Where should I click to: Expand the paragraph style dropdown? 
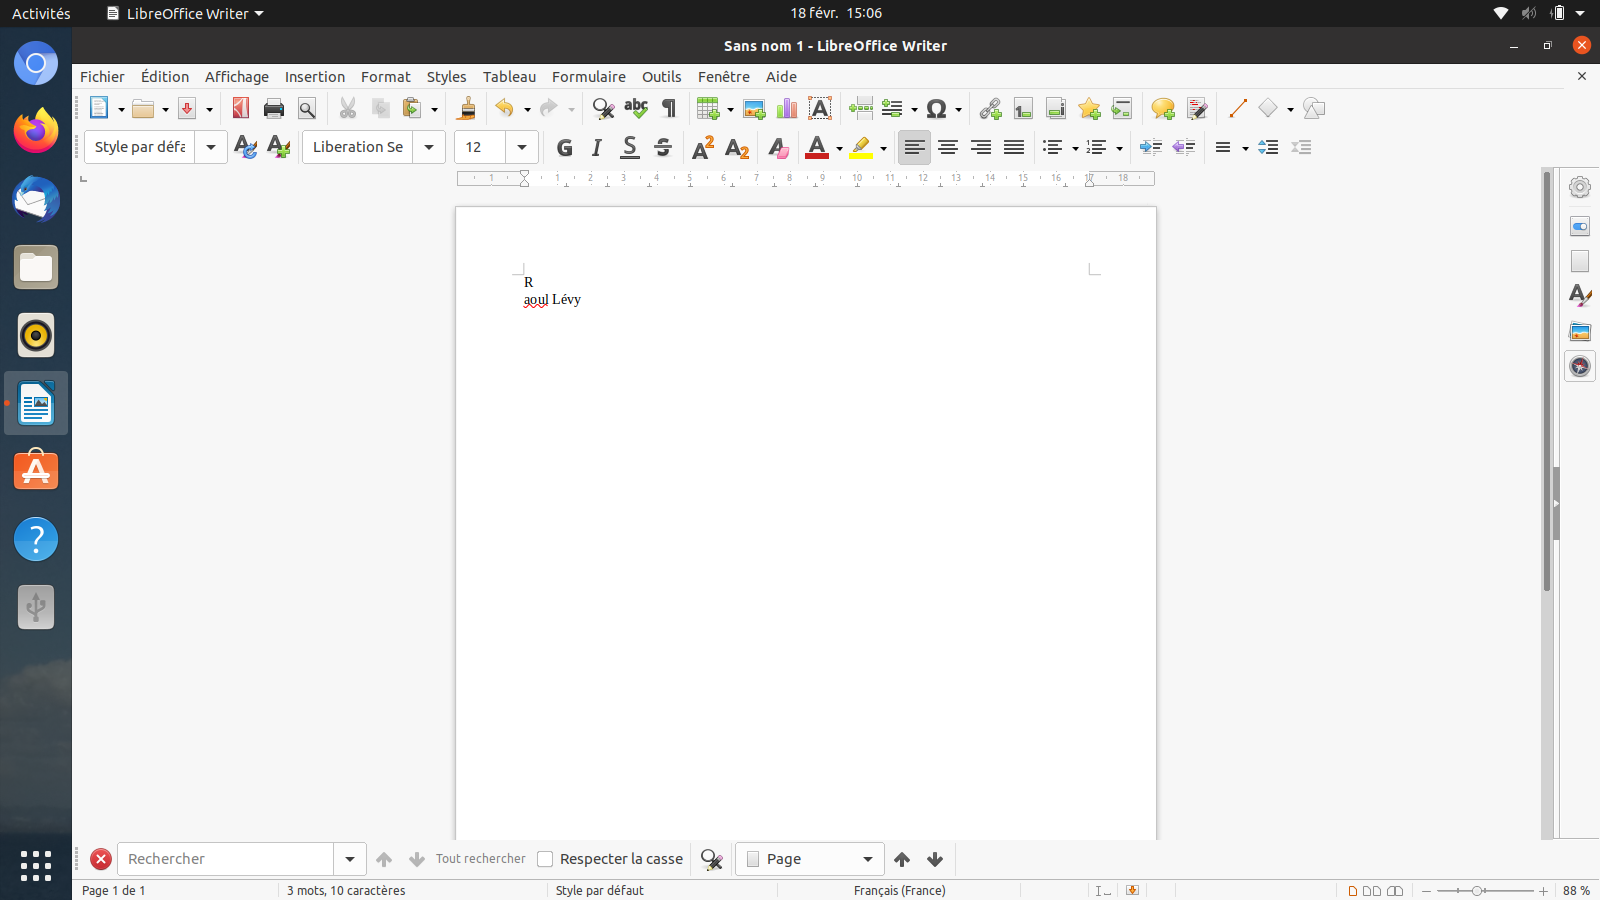coord(211,147)
